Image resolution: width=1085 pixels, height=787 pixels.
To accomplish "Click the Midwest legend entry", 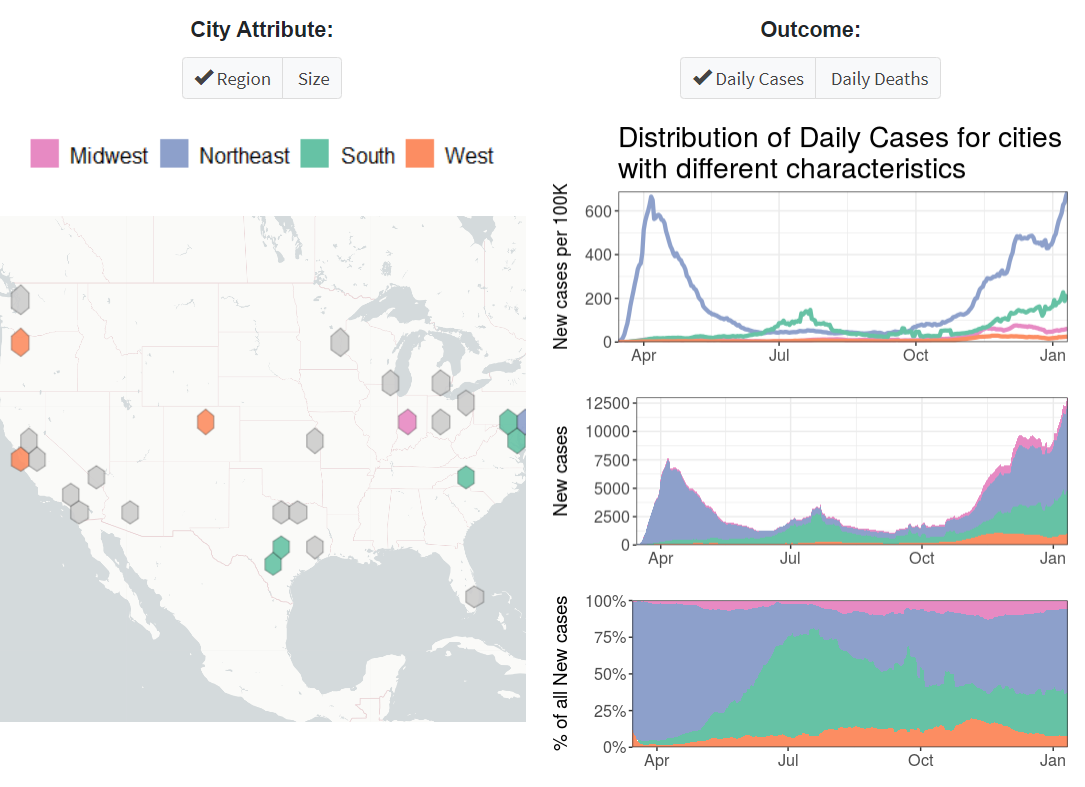I will point(110,155).
